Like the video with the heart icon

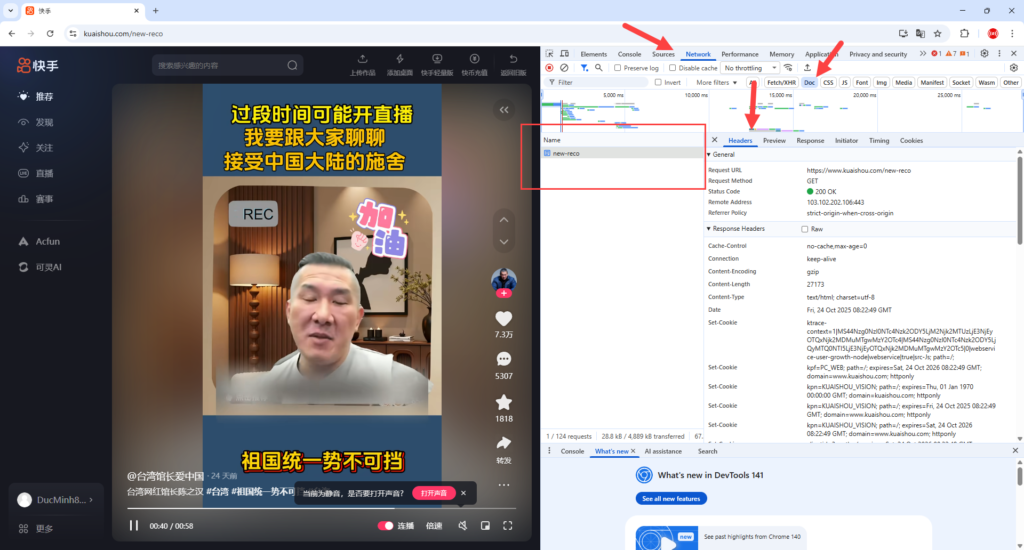pos(504,319)
